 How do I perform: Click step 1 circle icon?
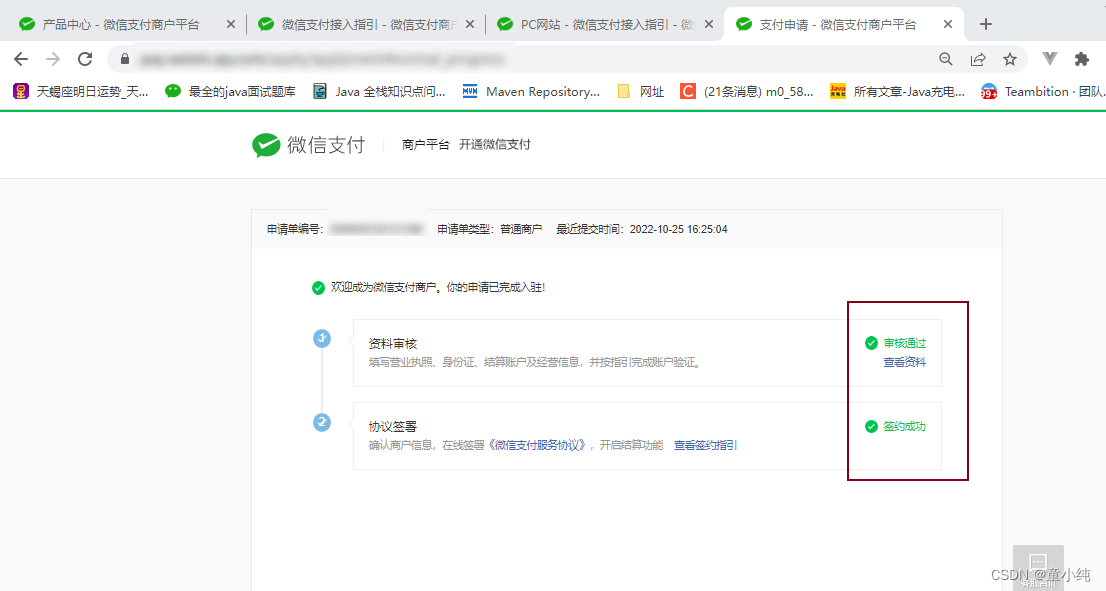click(322, 339)
